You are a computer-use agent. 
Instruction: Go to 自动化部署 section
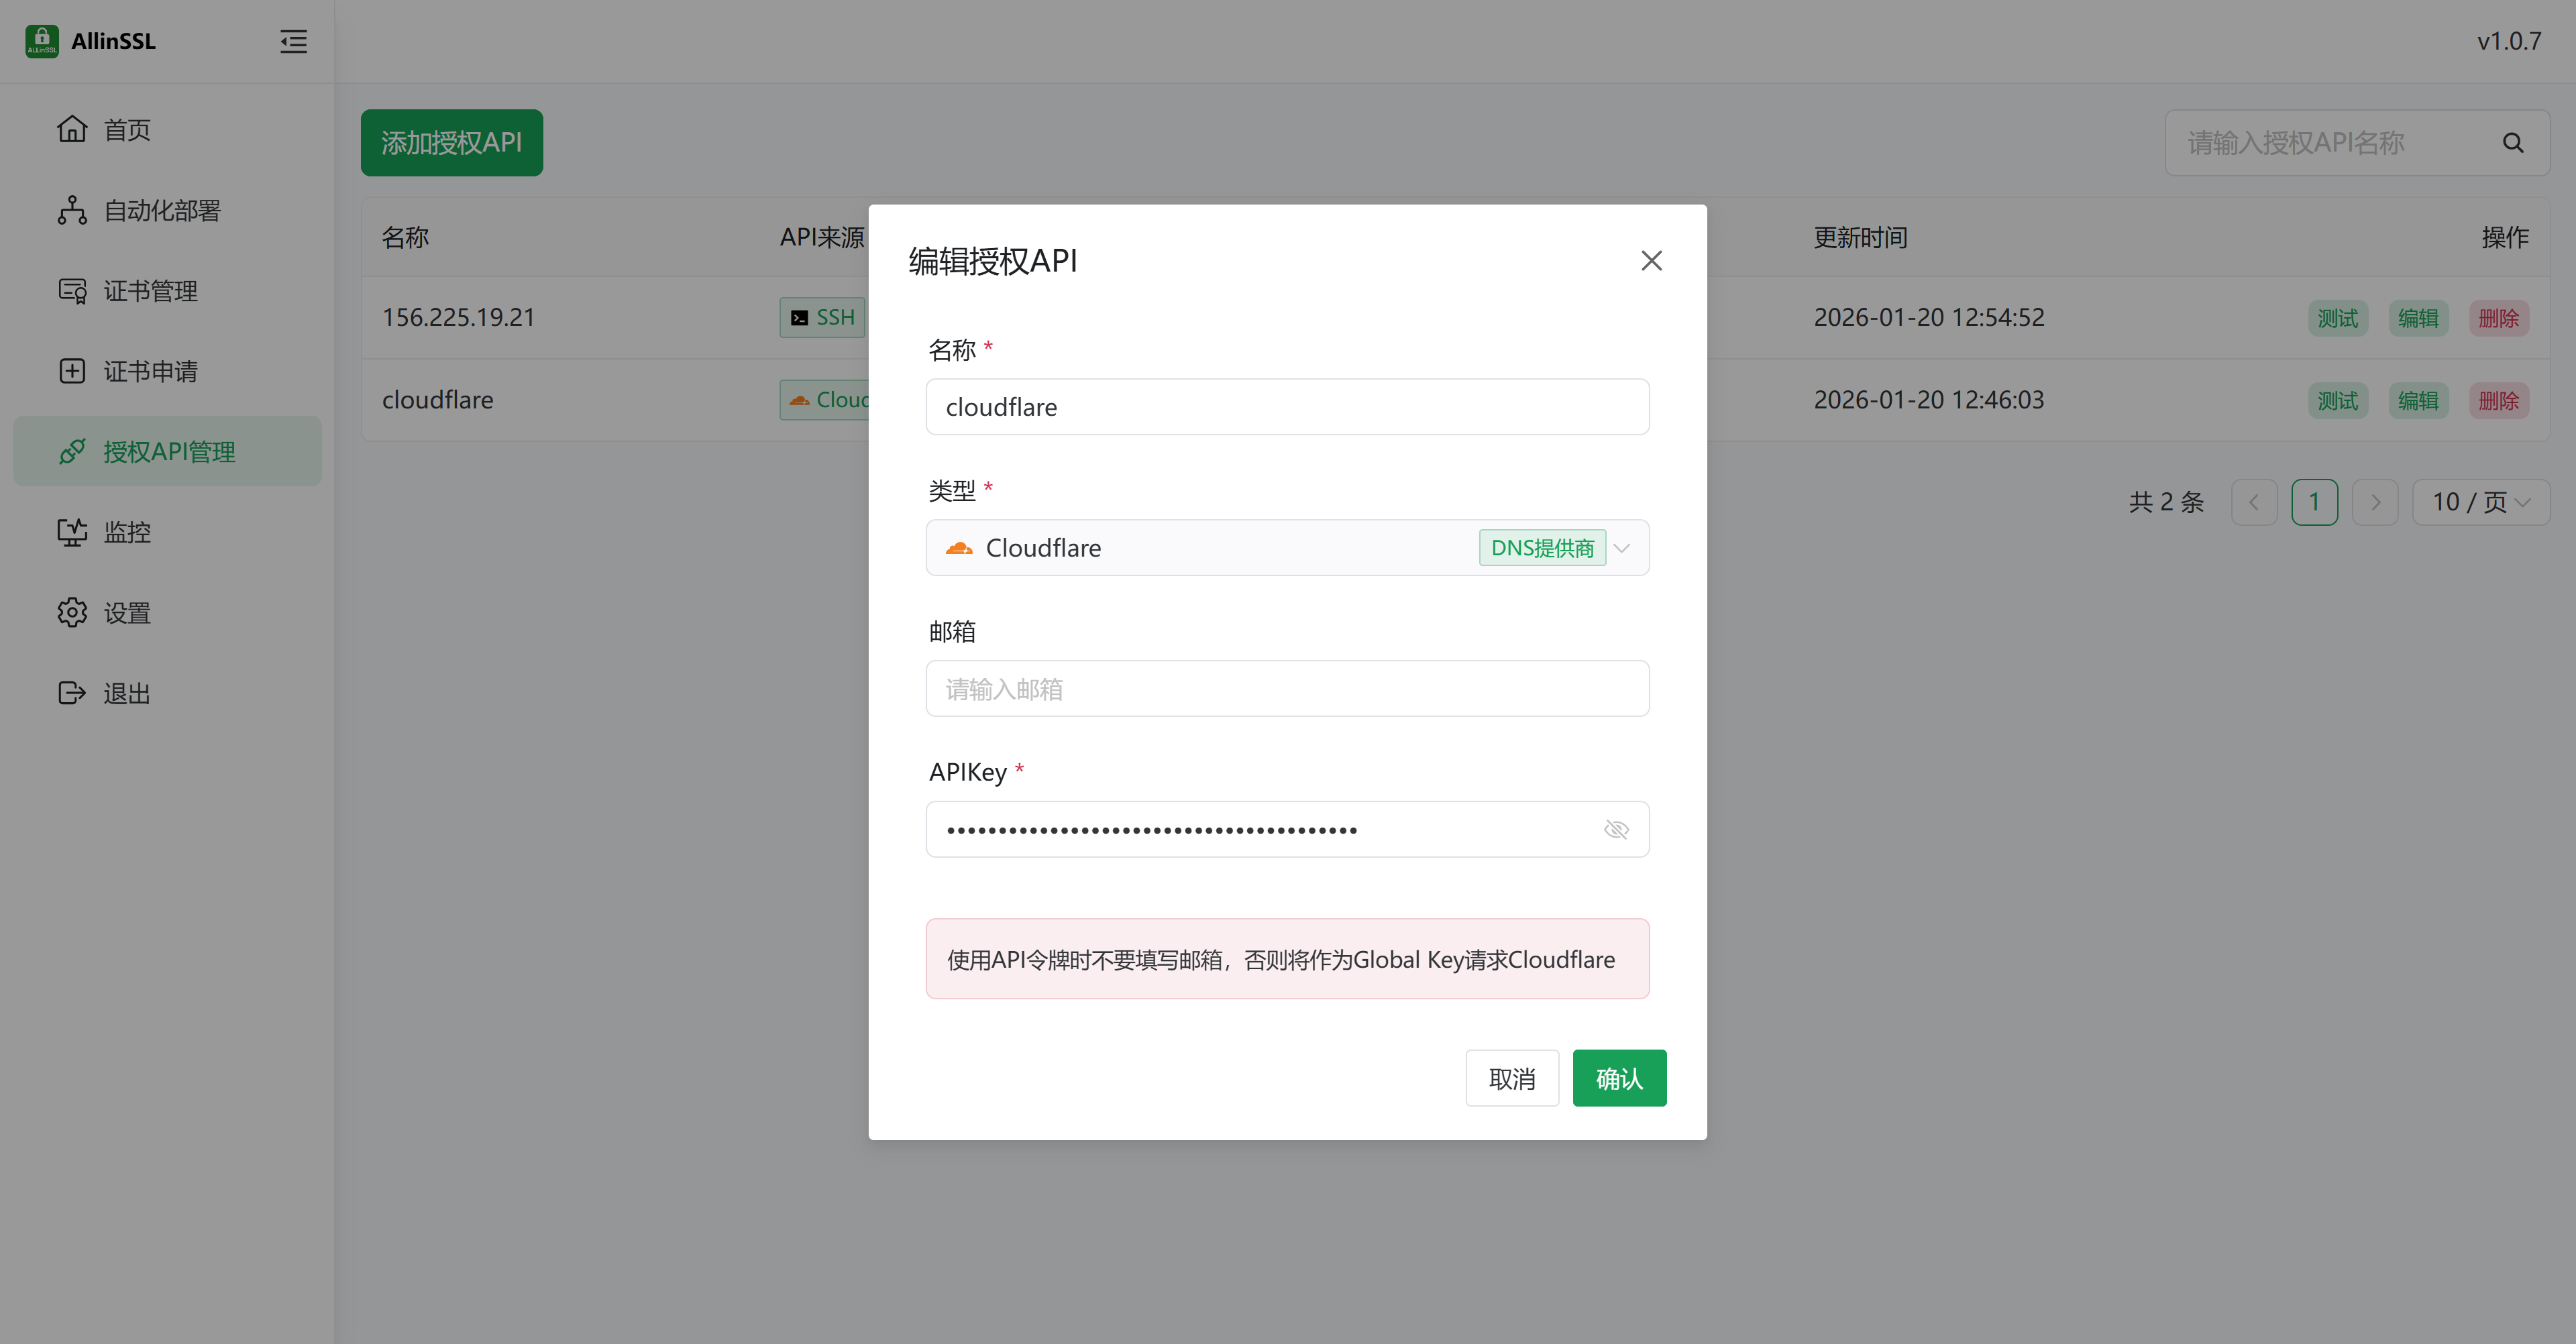click(167, 210)
